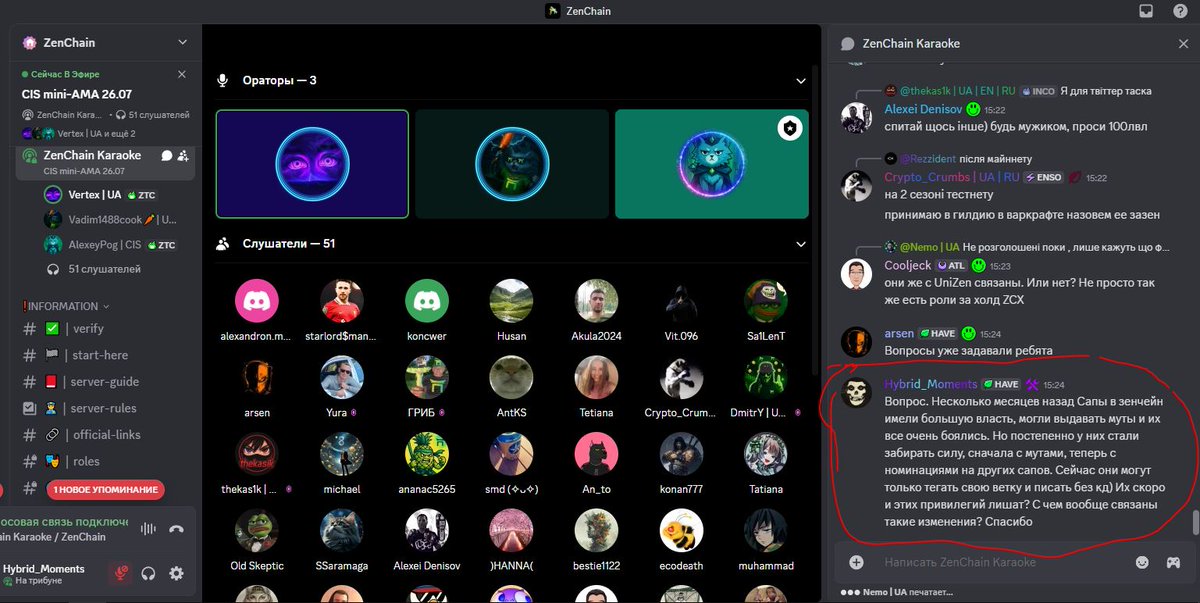Click Sa1LenT listener avatar
Image resolution: width=1200 pixels, height=603 pixels.
[766, 300]
